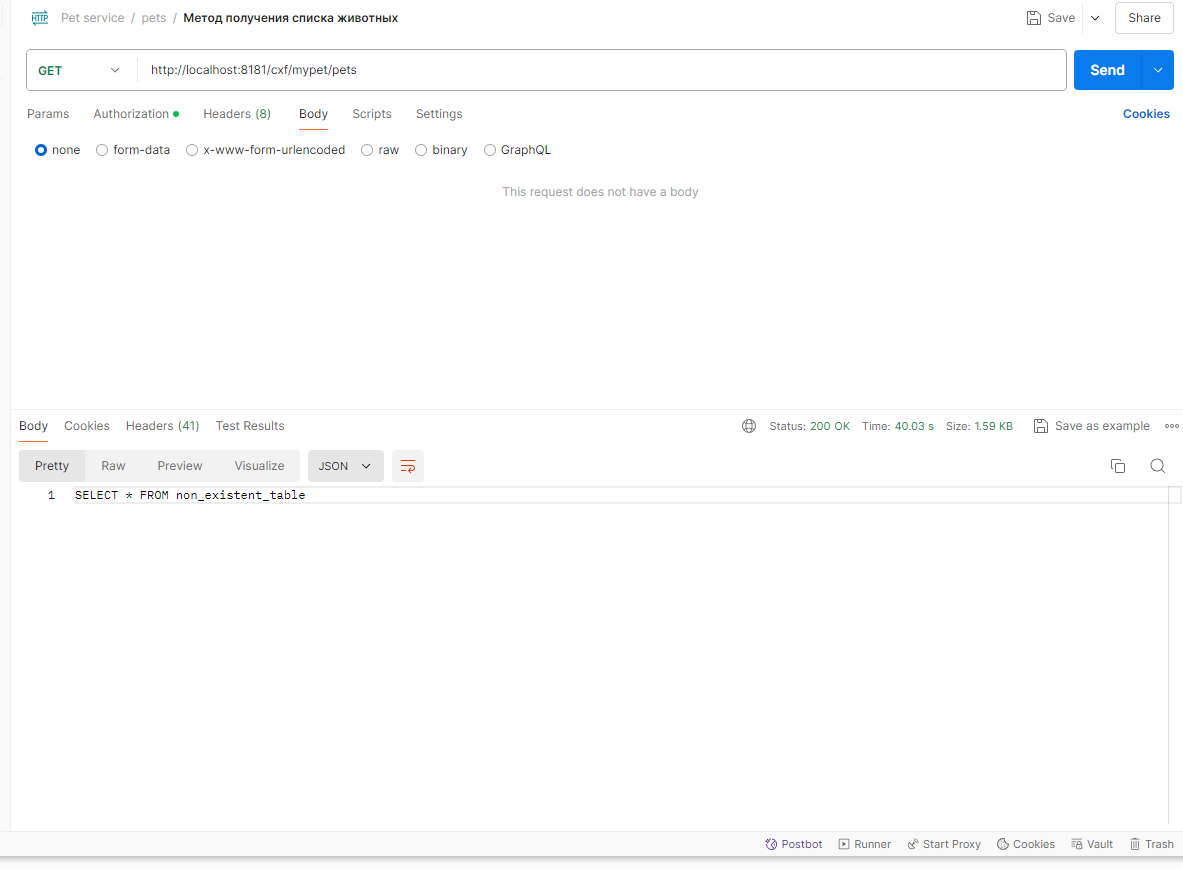Open the GET method dropdown

80,70
